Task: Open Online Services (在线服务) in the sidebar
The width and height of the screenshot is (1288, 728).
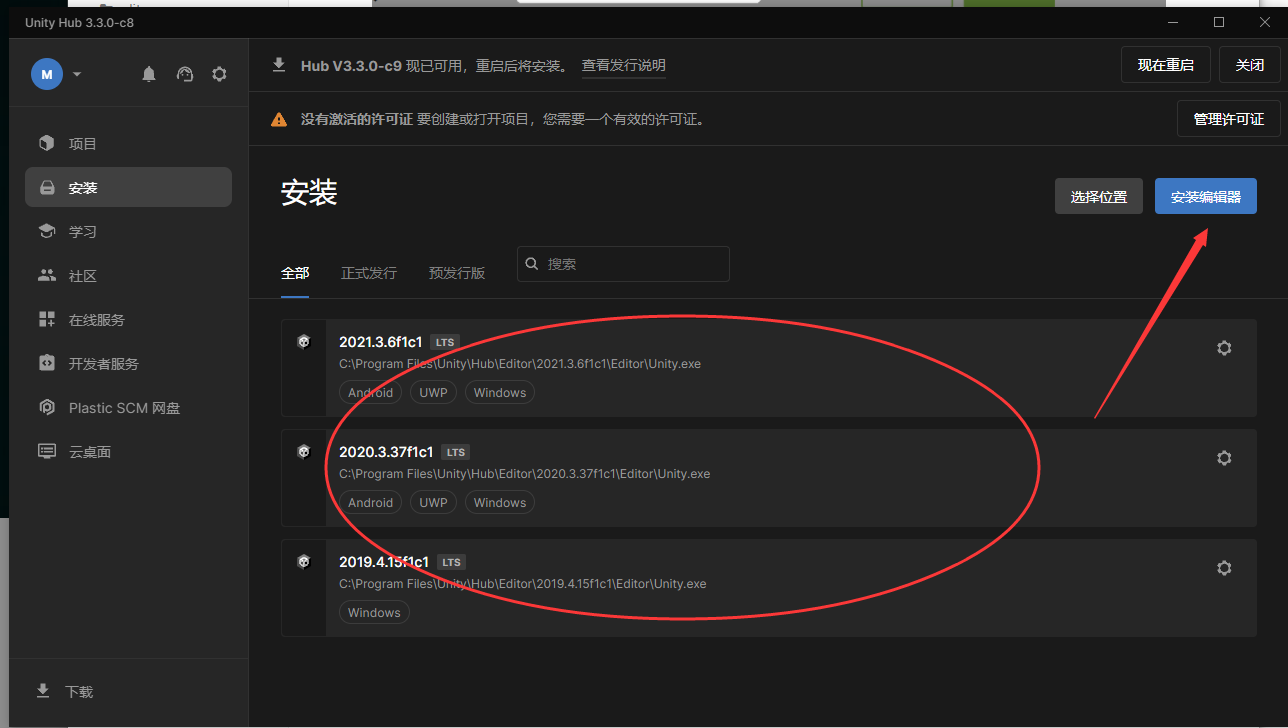Action: point(128,319)
